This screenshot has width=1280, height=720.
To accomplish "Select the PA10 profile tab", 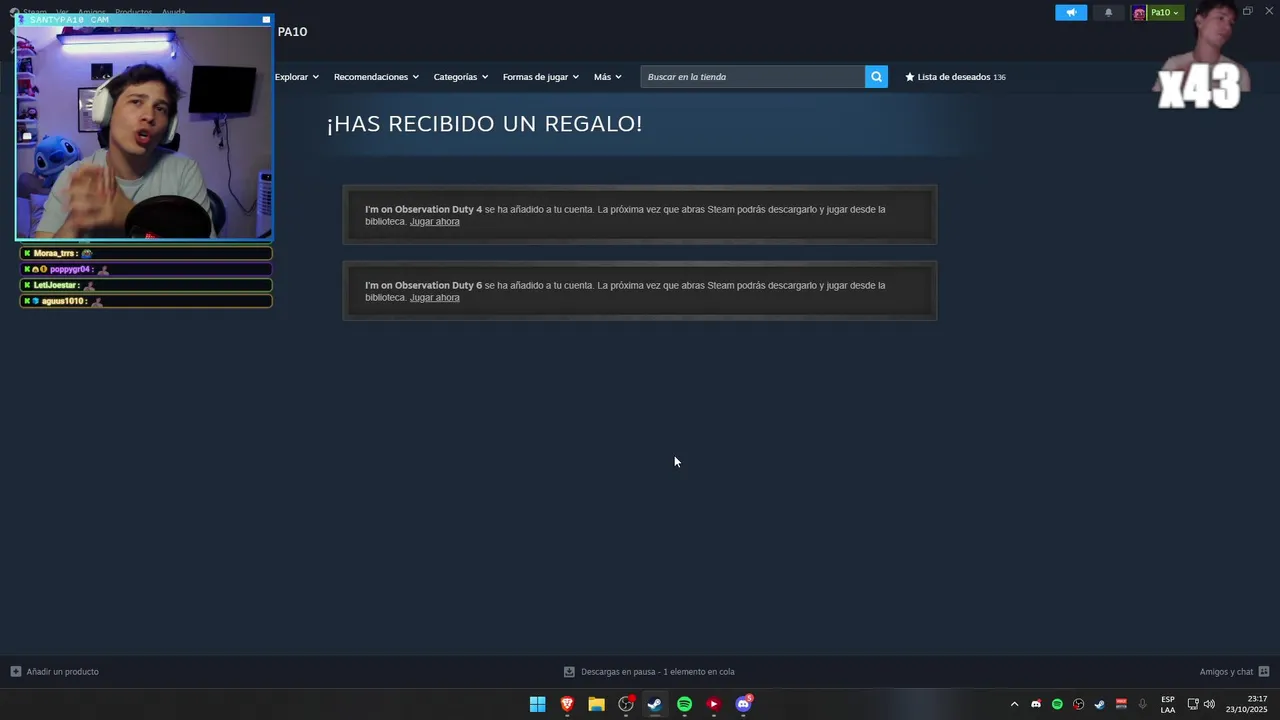I will point(292,32).
